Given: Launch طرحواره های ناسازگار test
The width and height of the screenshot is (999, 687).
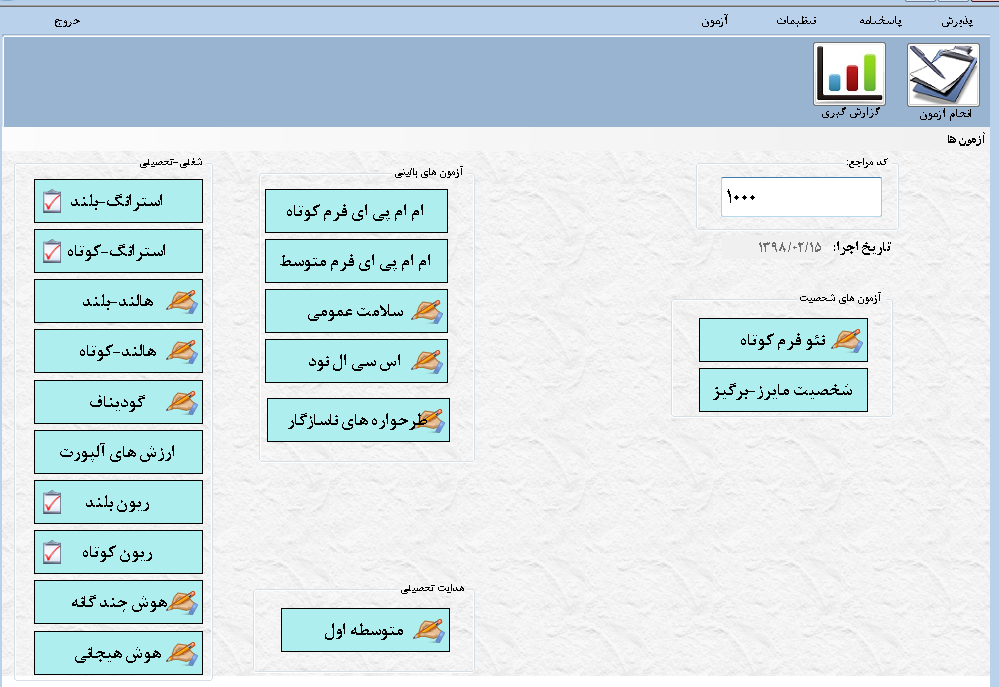Looking at the screenshot, I should pos(358,420).
